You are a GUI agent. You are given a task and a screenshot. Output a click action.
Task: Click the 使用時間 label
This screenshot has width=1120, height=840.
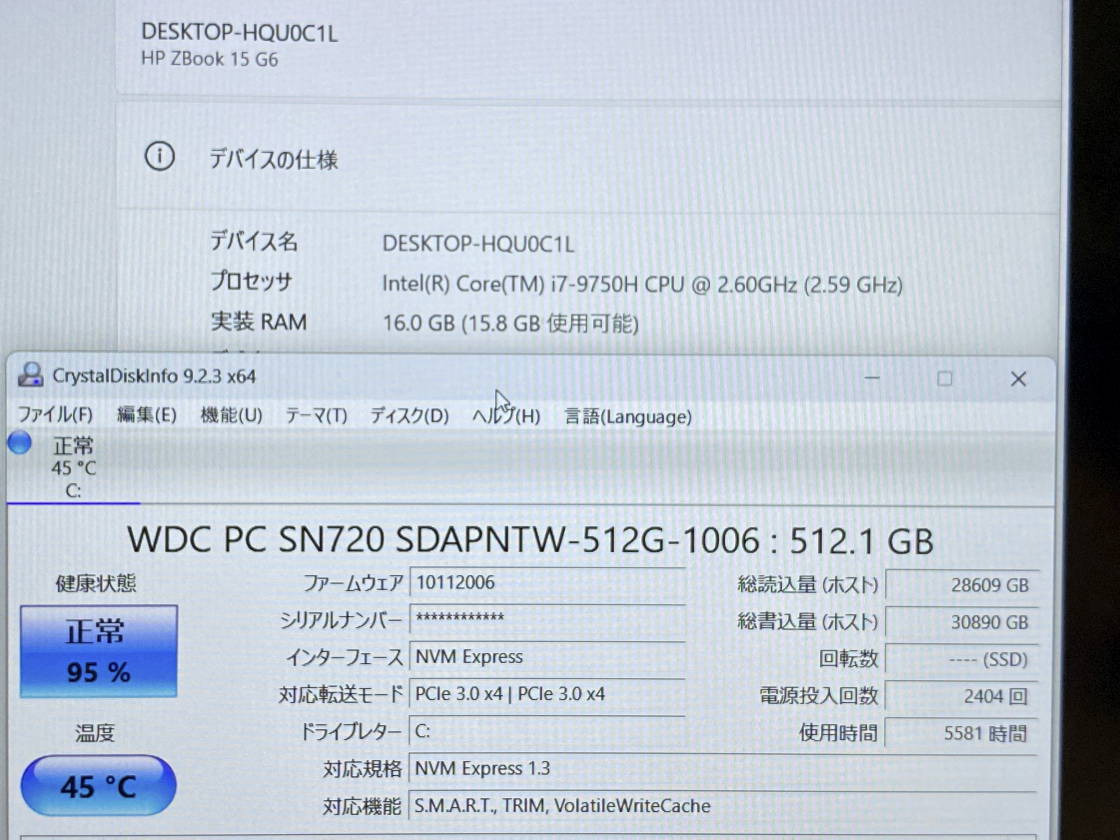[x=839, y=733]
